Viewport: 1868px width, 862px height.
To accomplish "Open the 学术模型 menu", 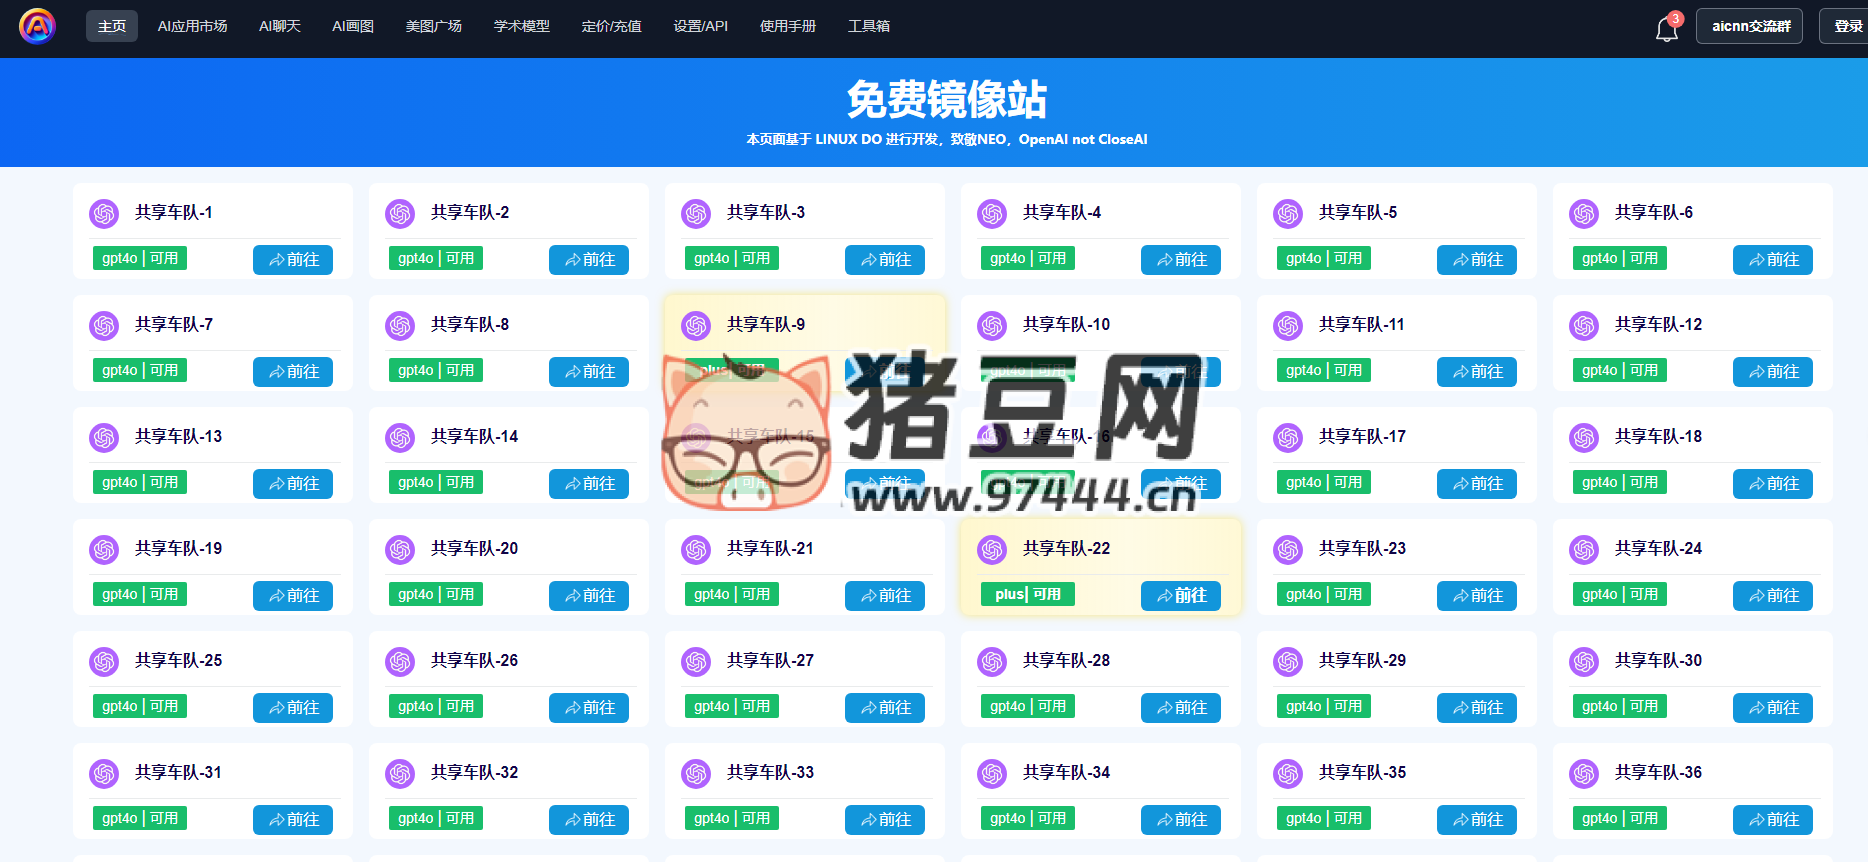I will 522,26.
